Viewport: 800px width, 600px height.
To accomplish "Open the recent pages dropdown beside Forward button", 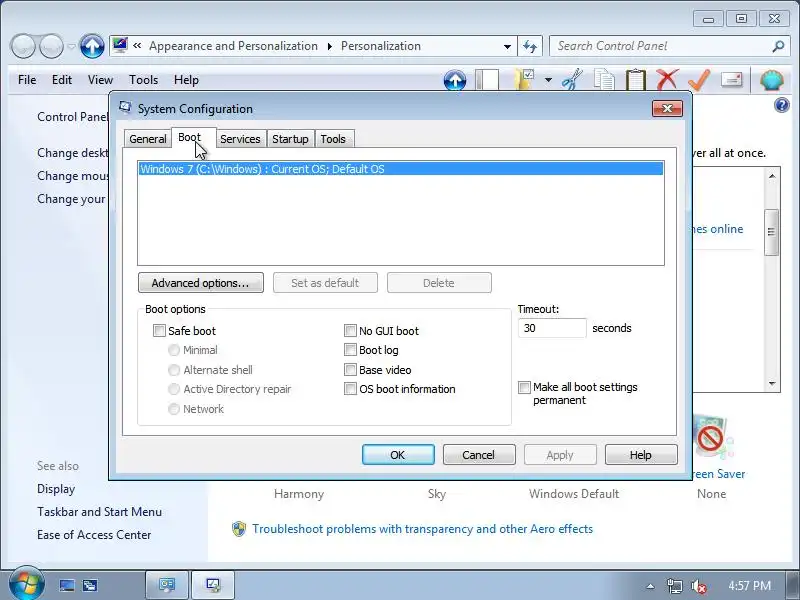I will (x=71, y=47).
